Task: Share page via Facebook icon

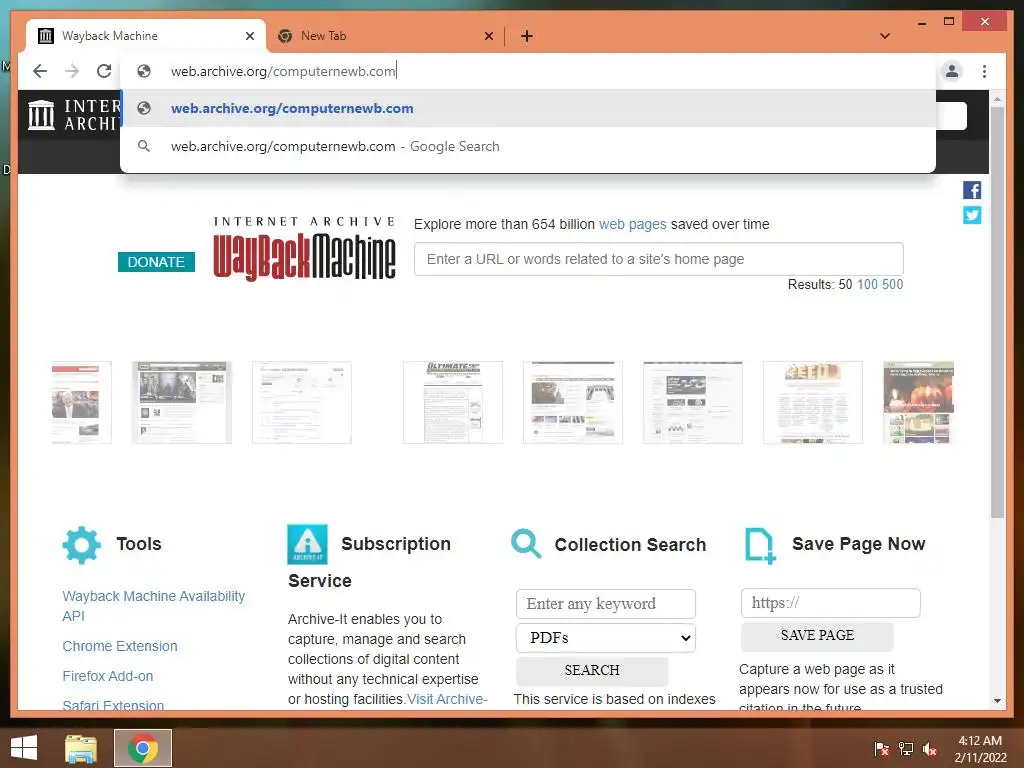Action: click(x=972, y=190)
